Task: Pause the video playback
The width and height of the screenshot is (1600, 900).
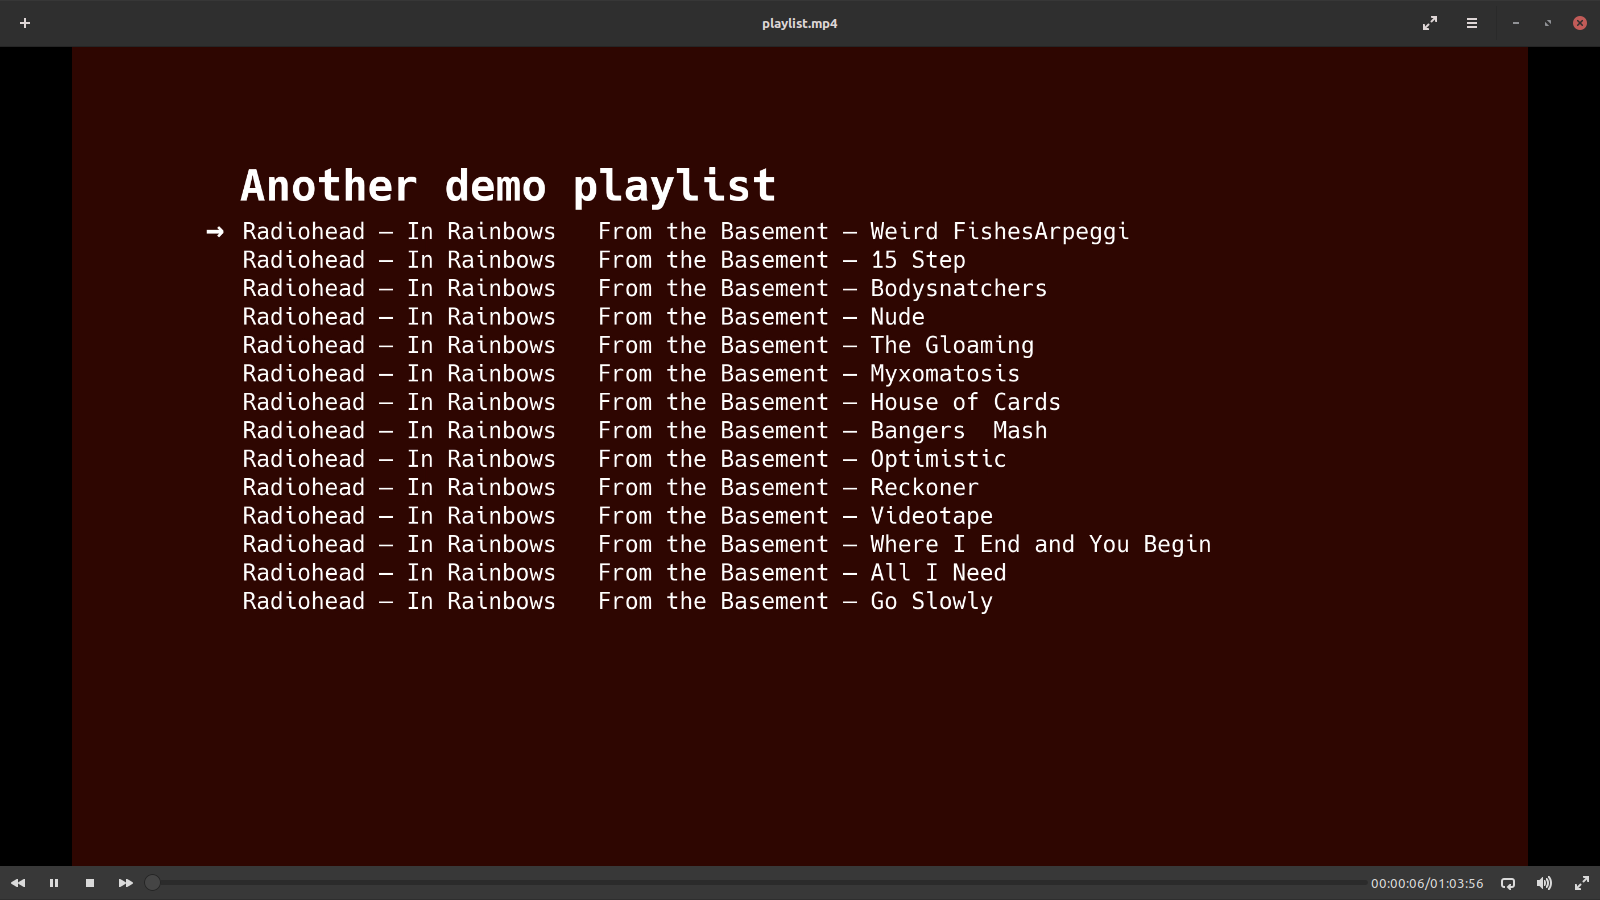Action: click(x=54, y=883)
